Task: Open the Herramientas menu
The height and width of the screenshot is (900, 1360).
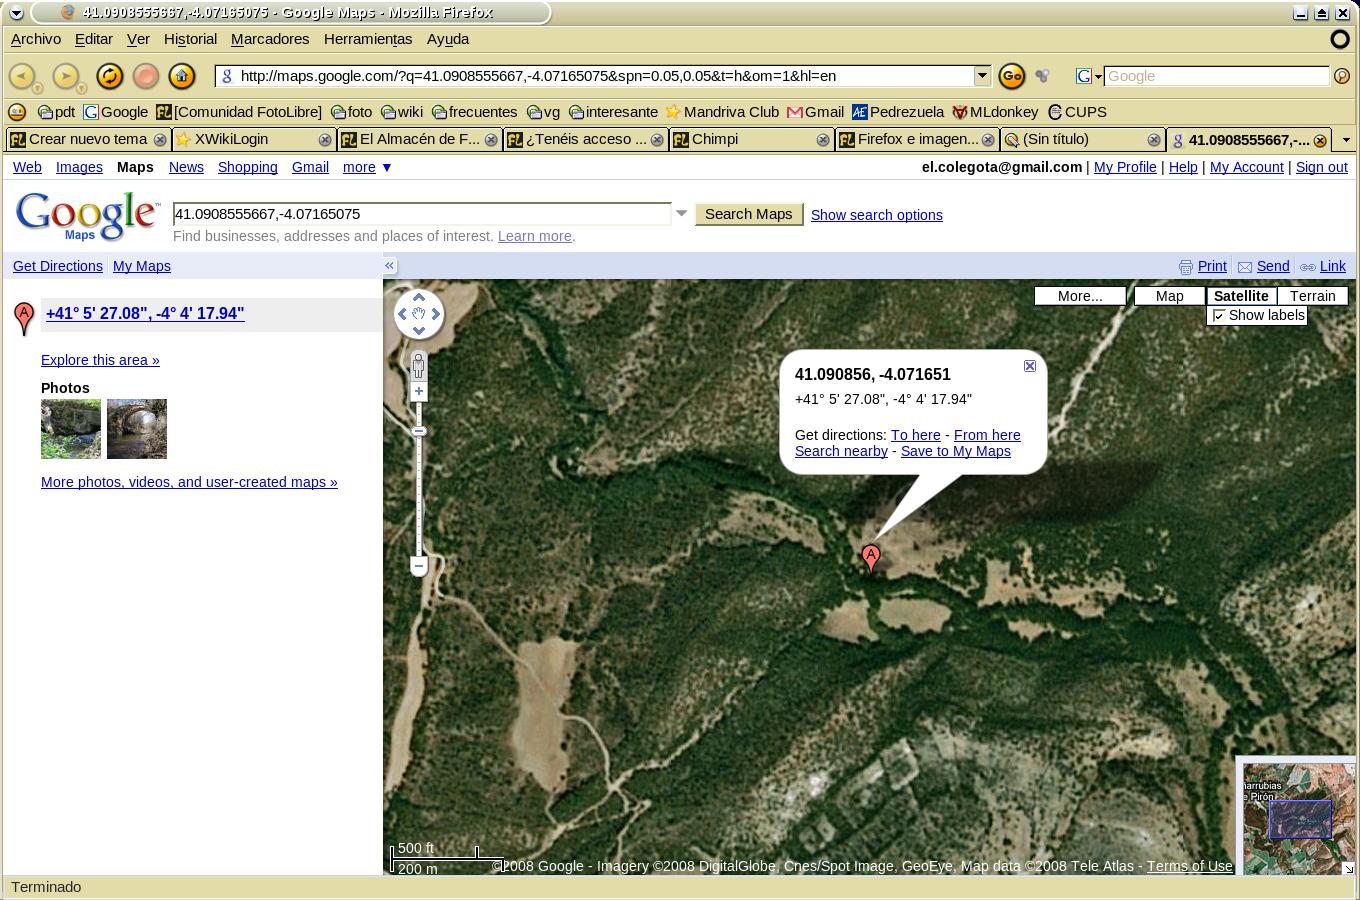Action: [368, 39]
